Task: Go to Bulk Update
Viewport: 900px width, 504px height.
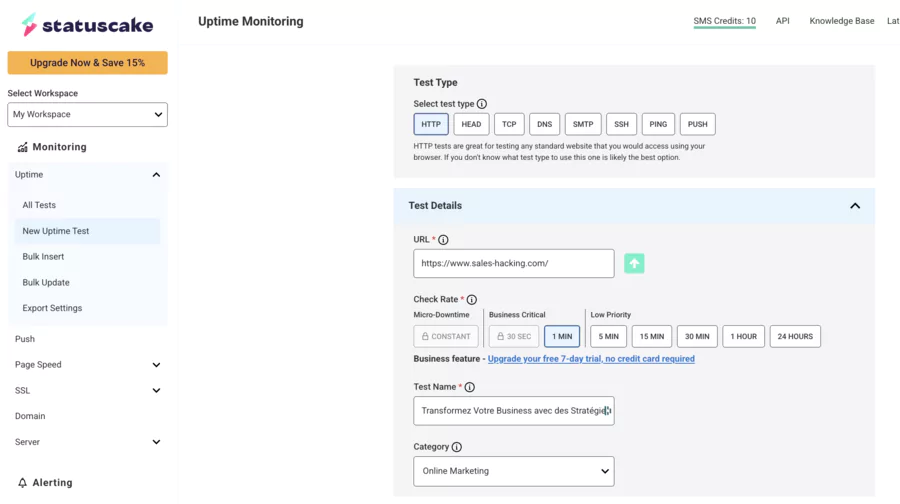Action: coord(46,282)
